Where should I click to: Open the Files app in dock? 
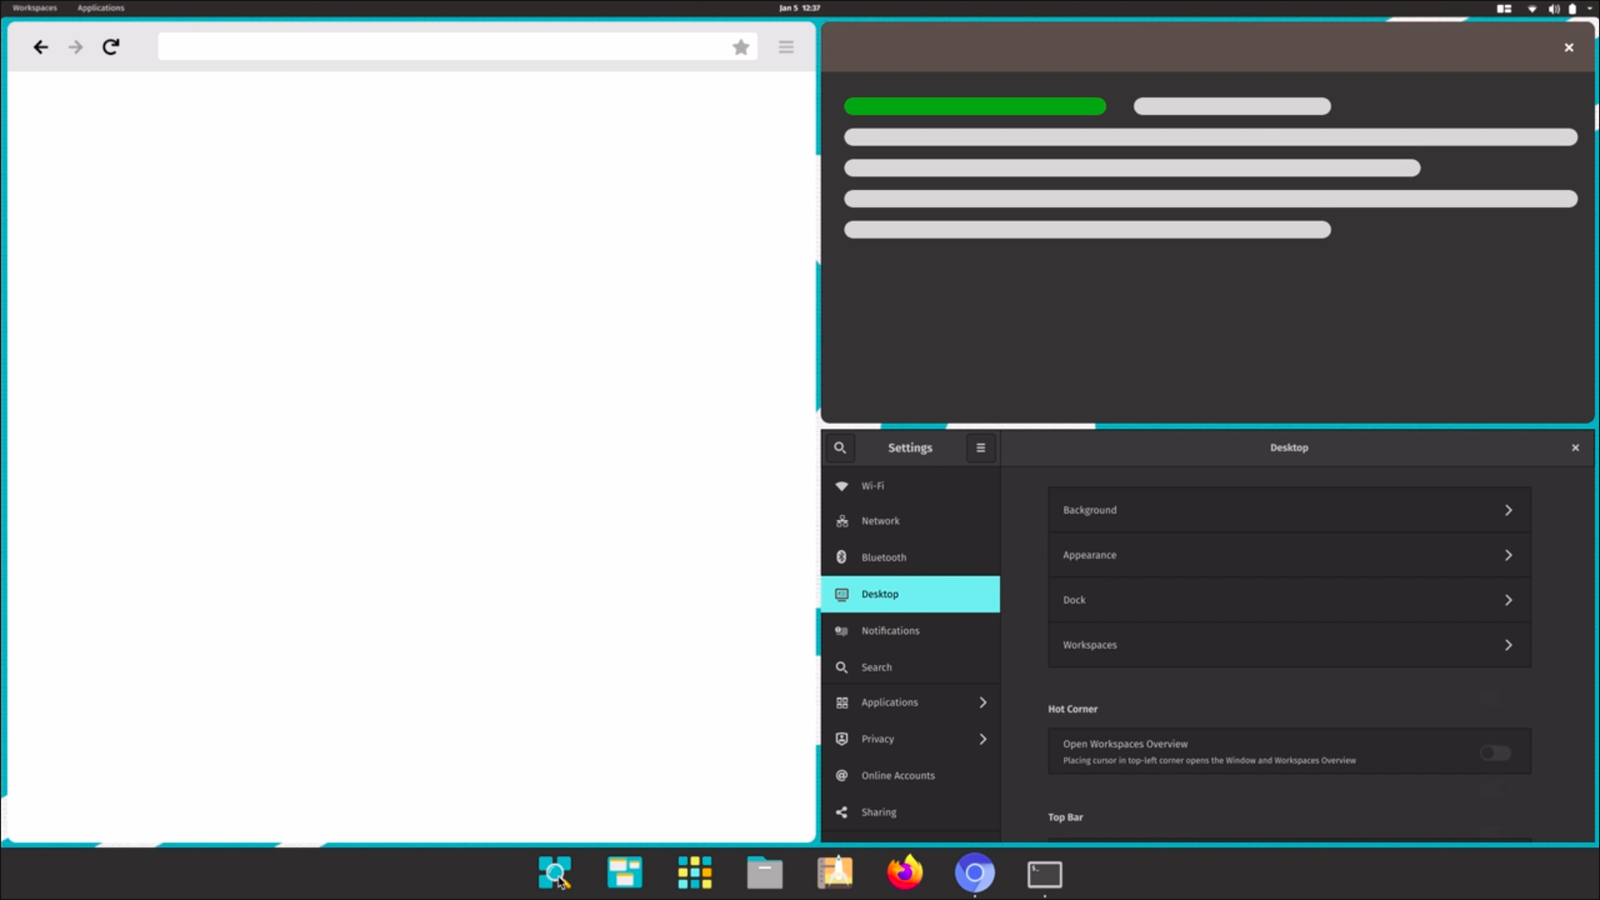pyautogui.click(x=765, y=873)
